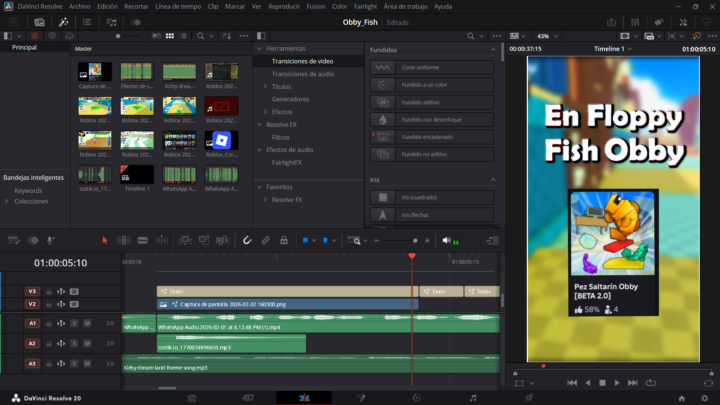Click the replace clip tool icon

223,240
